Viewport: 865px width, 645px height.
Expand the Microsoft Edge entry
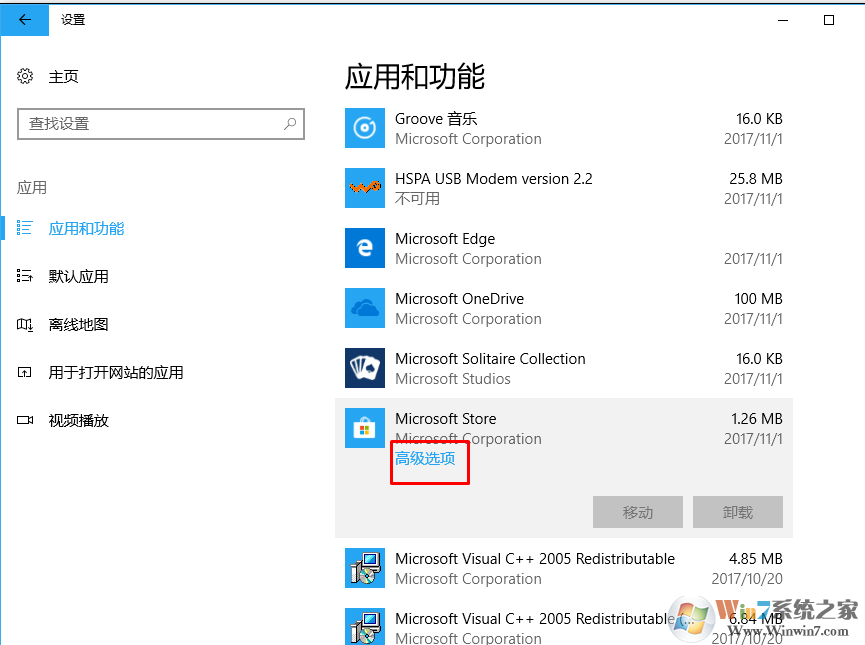click(x=560, y=248)
